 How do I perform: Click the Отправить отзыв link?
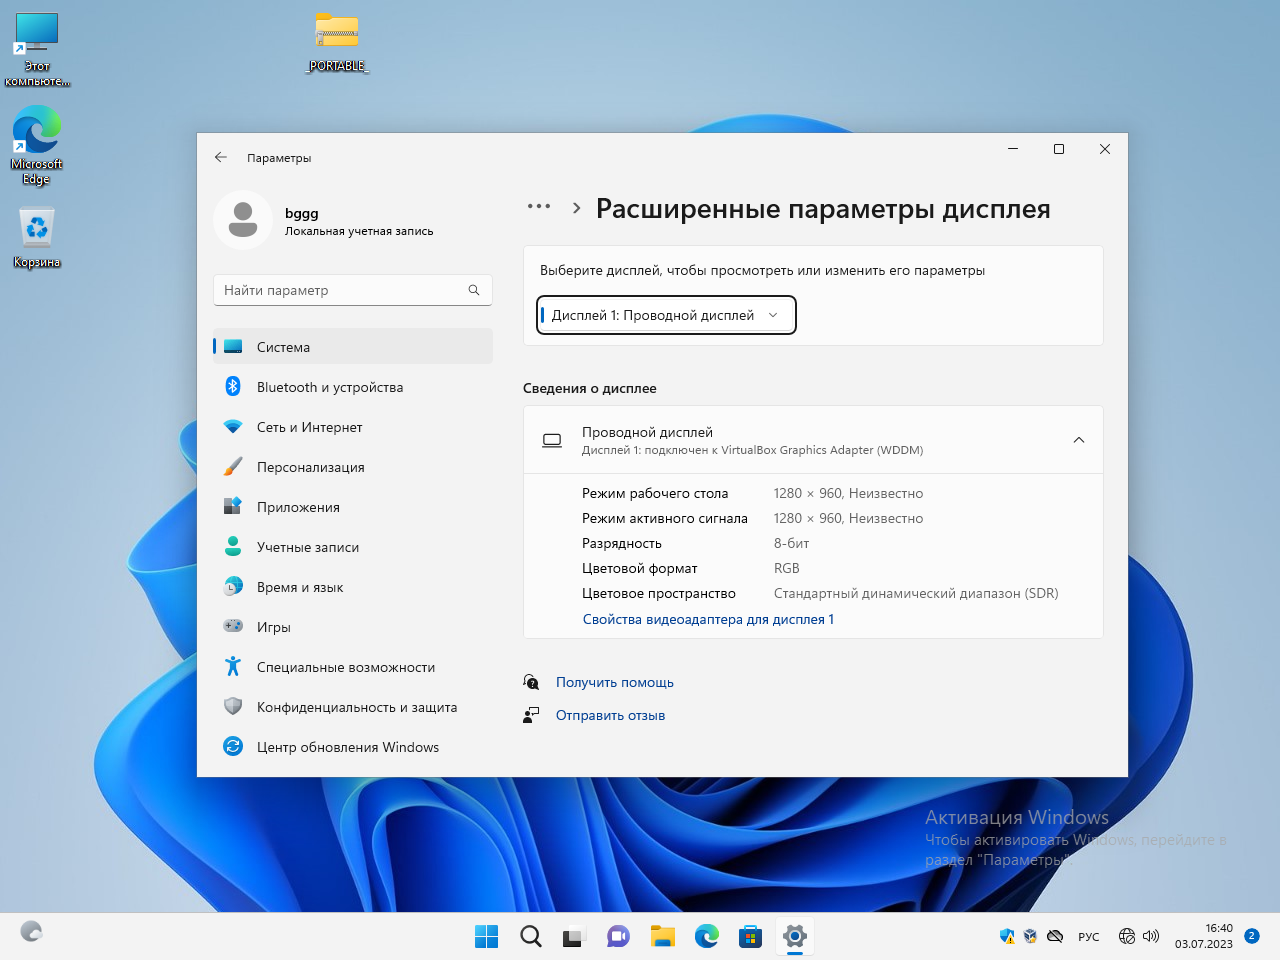click(610, 715)
